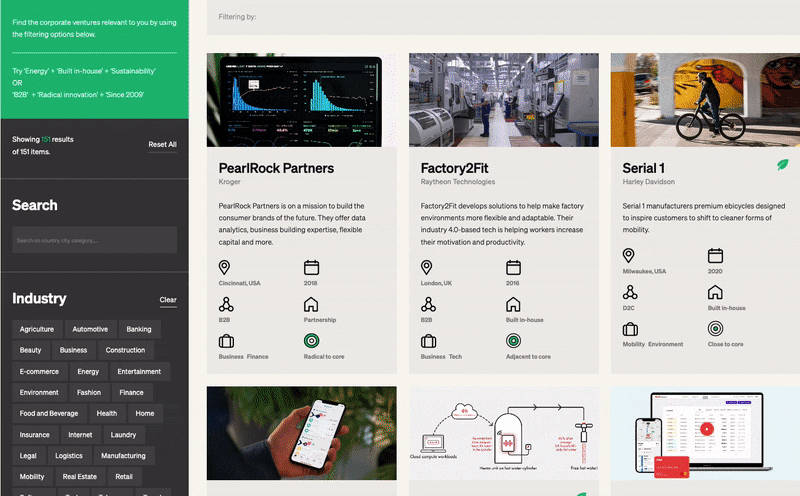
Task: Click the briefcase icon on PearlRock Partners card
Action: [x=226, y=341]
